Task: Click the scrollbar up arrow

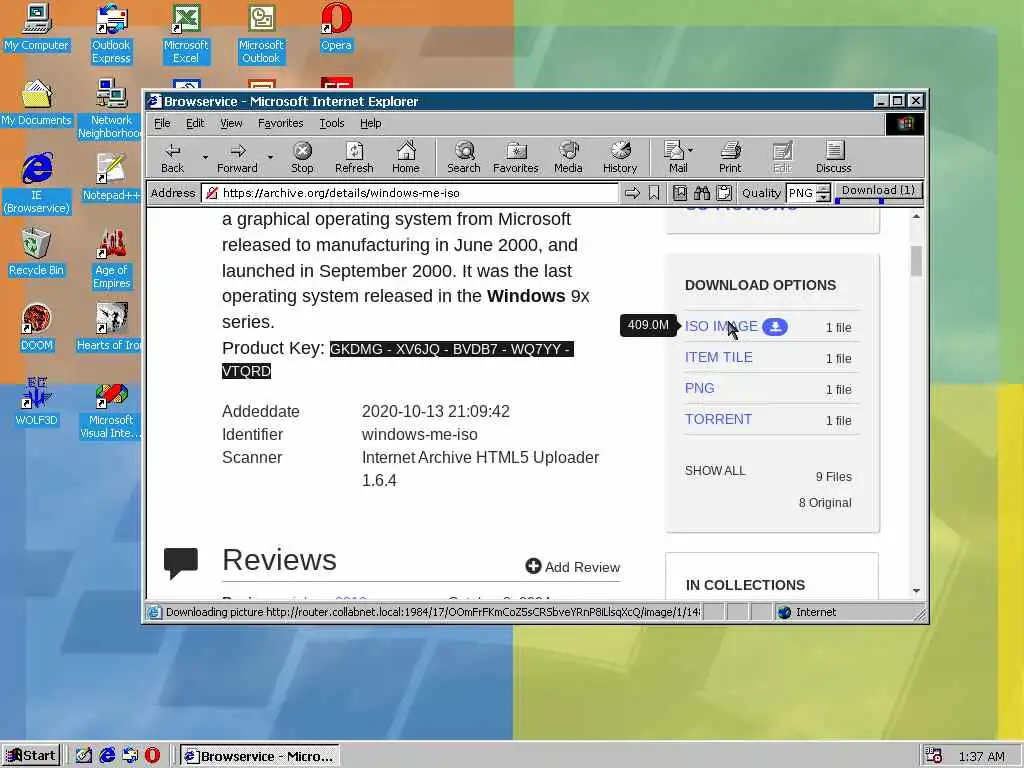Action: point(916,216)
